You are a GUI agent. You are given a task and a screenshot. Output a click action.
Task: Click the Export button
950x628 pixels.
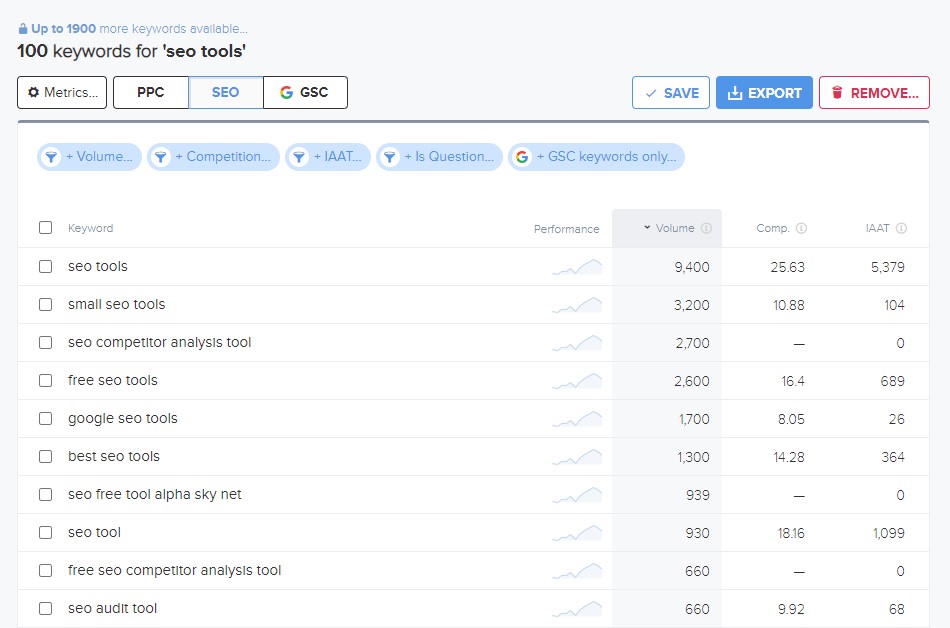coord(764,93)
